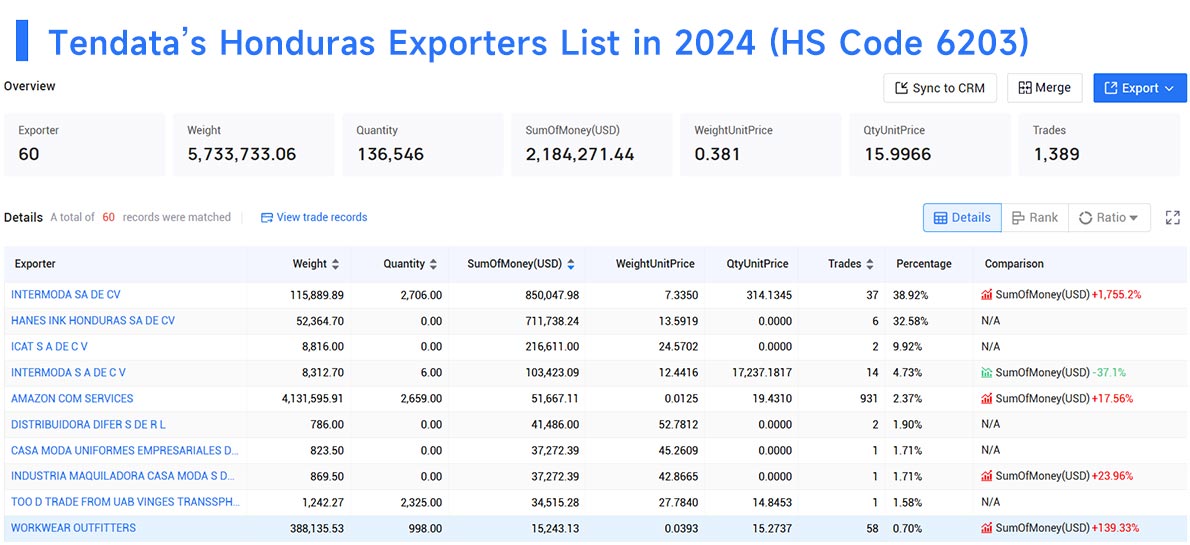This screenshot has width=1190, height=545.
Task: Click QtyUnitPrice value 17,237.1817
Action: click(761, 373)
